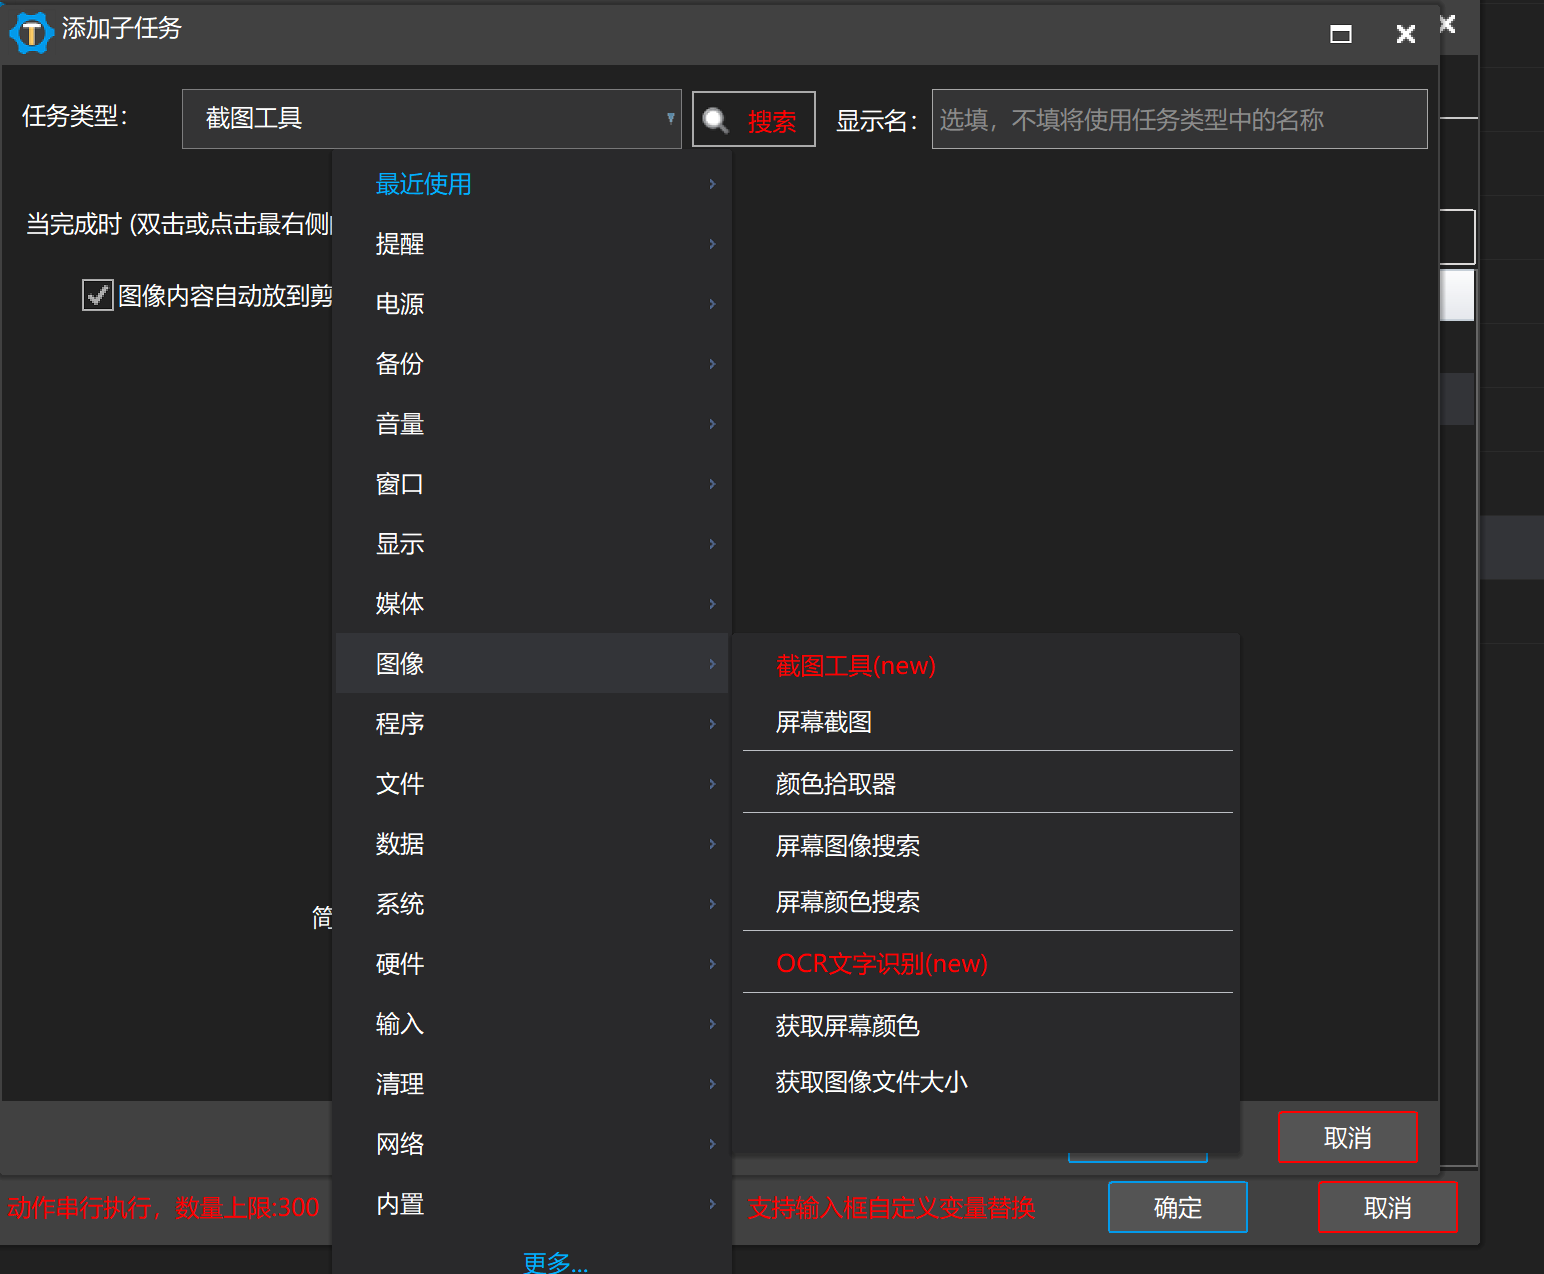Expand the 音量 submenu

tap(532, 424)
